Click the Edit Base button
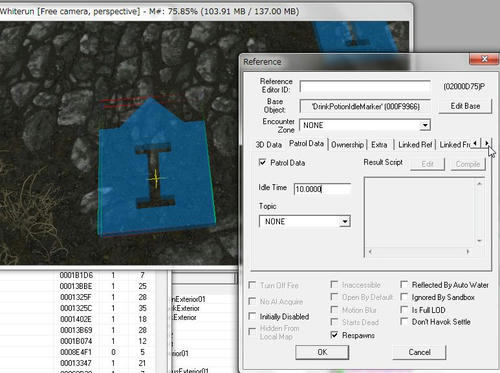The width and height of the screenshot is (500, 373). click(465, 106)
